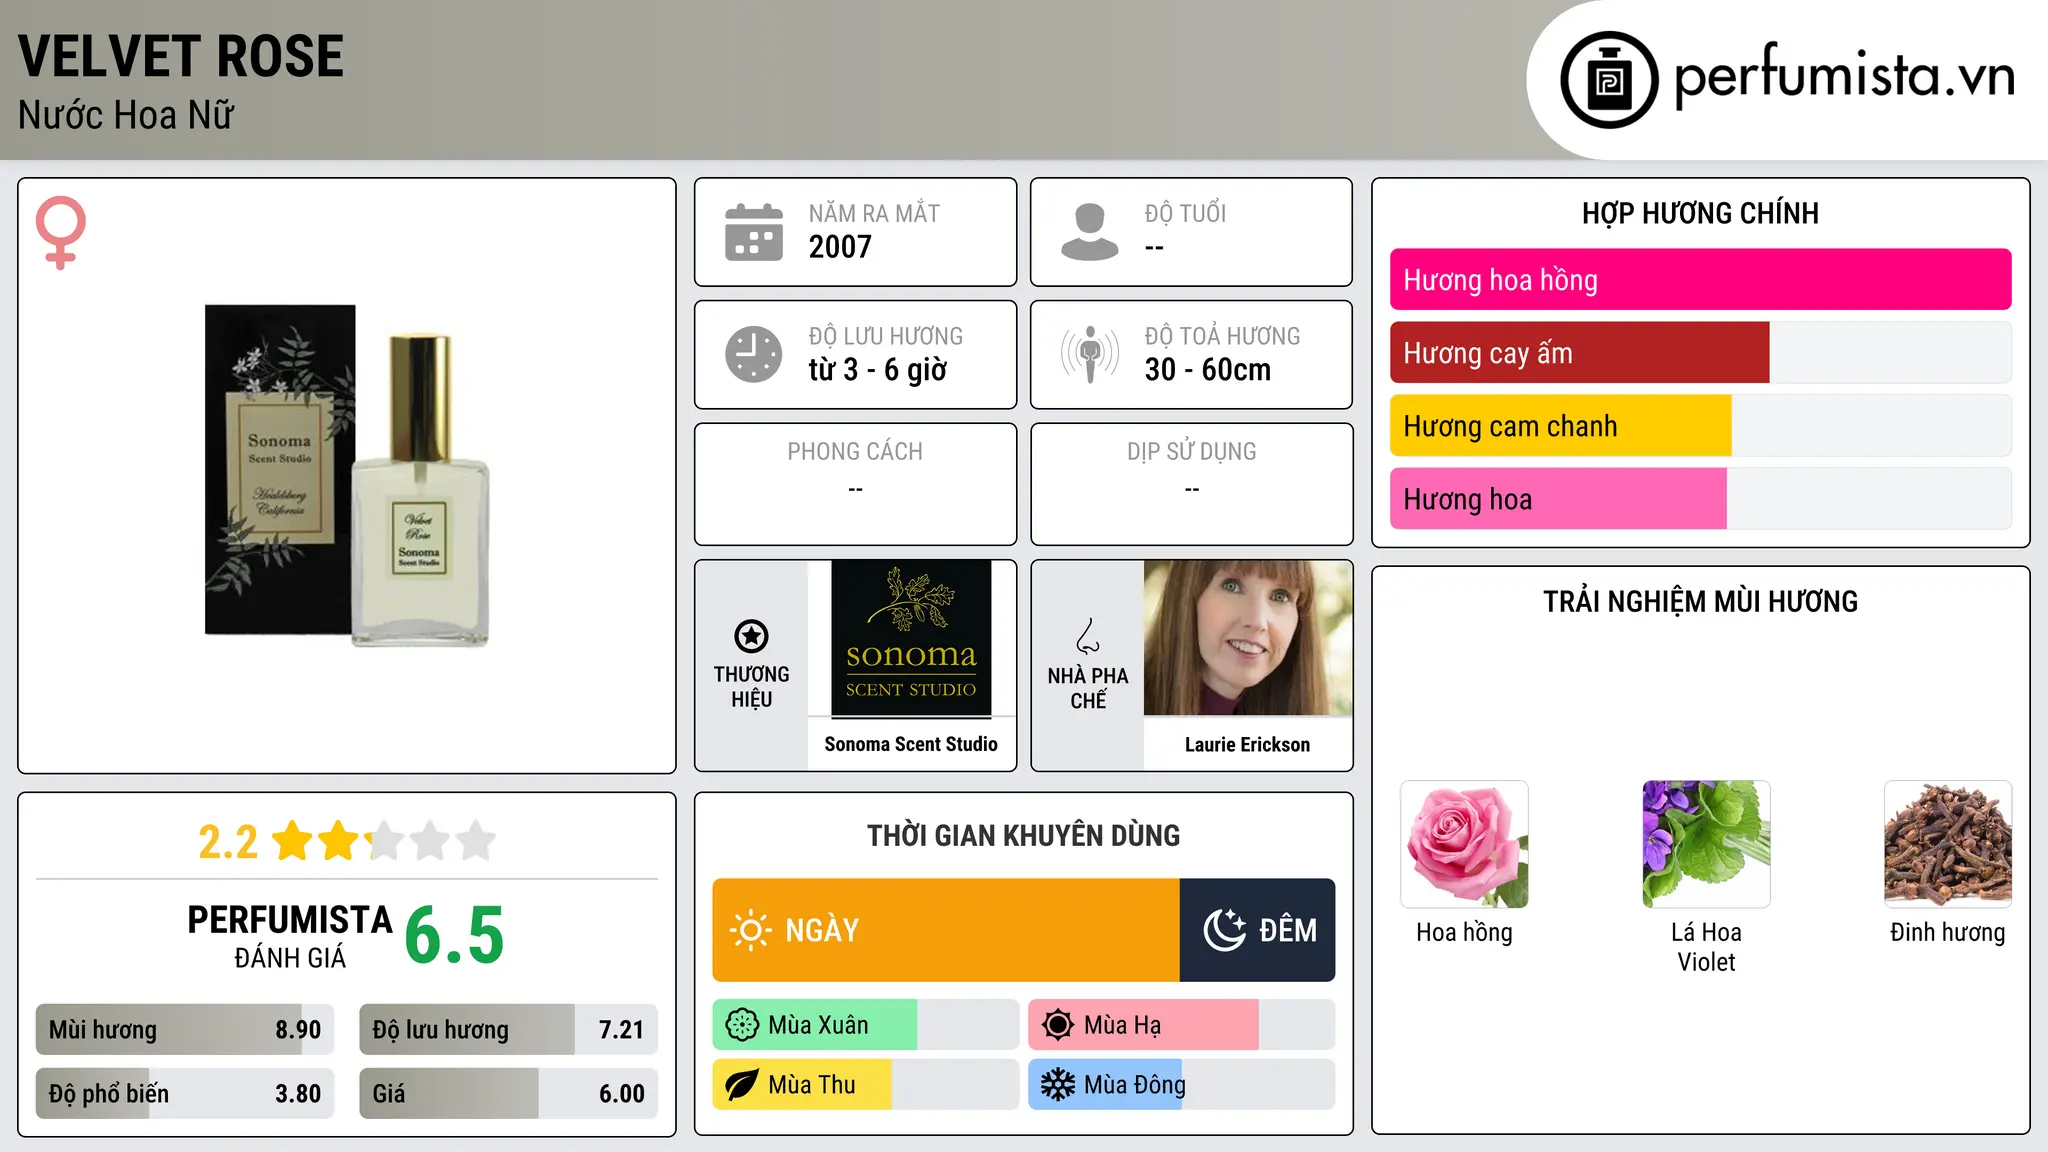The height and width of the screenshot is (1152, 2048).
Task: Click the last grey rating star
Action: [x=476, y=841]
